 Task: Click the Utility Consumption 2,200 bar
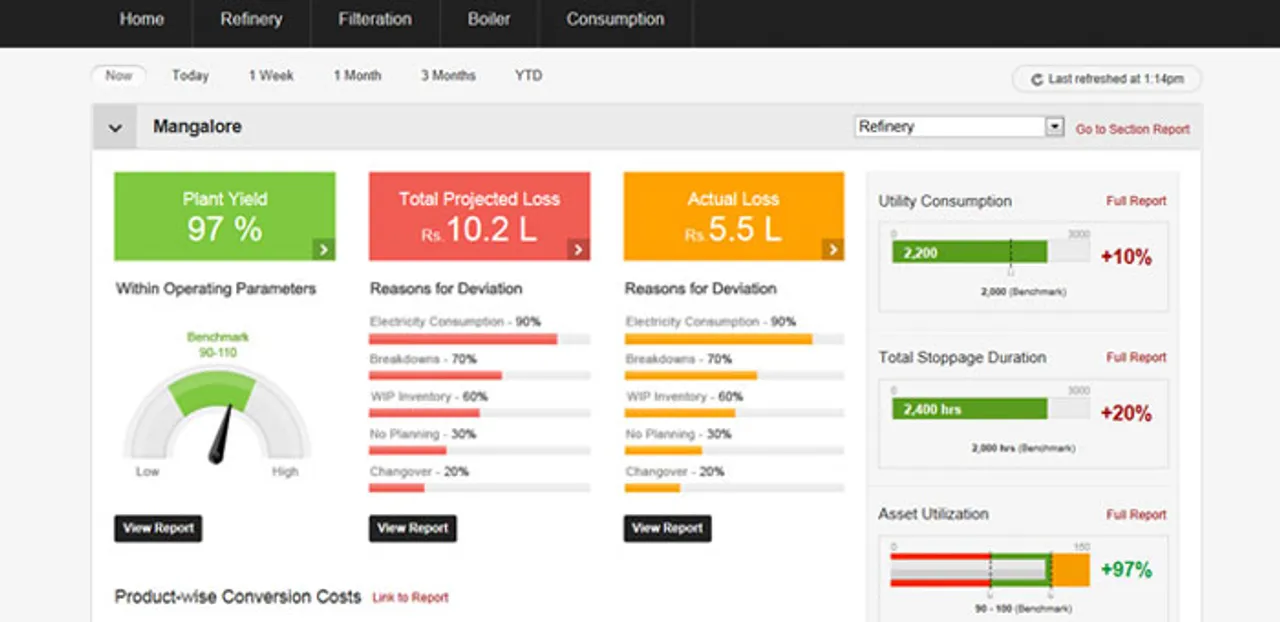tap(969, 252)
